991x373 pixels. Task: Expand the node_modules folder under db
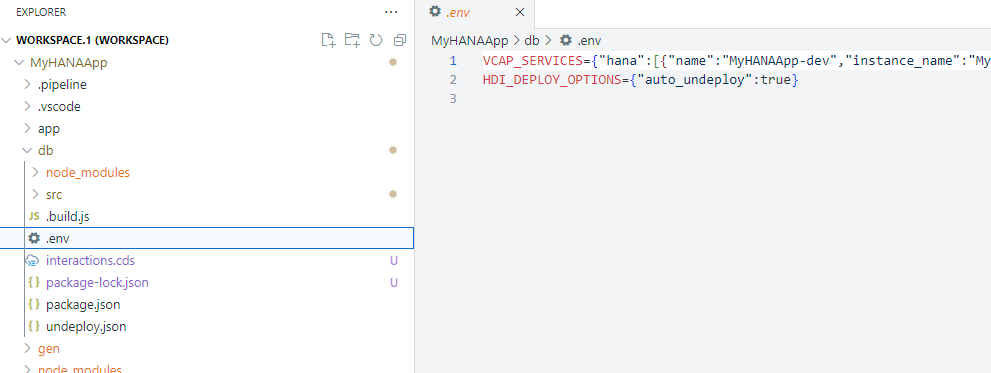35,172
